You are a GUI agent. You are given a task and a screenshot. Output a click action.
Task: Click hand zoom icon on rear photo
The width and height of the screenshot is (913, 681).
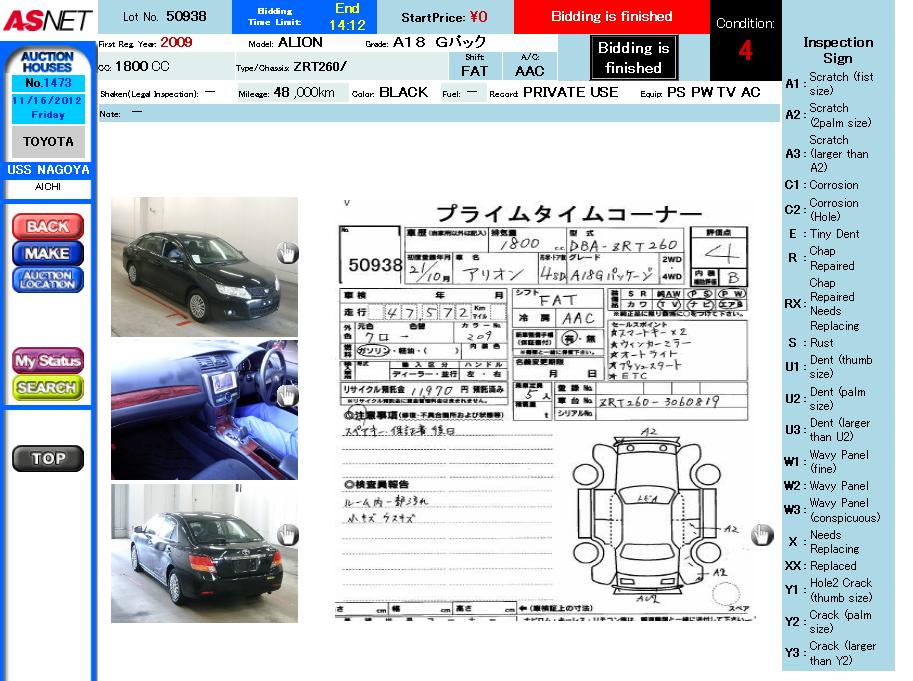pyautogui.click(x=287, y=536)
